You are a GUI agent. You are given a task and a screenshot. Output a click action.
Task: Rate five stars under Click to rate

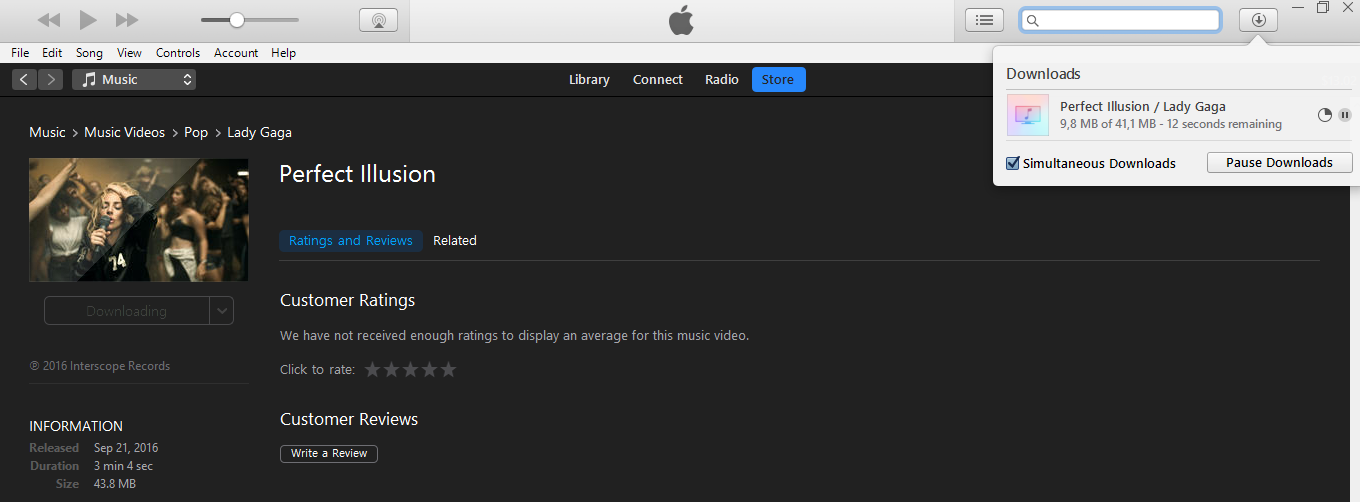[448, 370]
